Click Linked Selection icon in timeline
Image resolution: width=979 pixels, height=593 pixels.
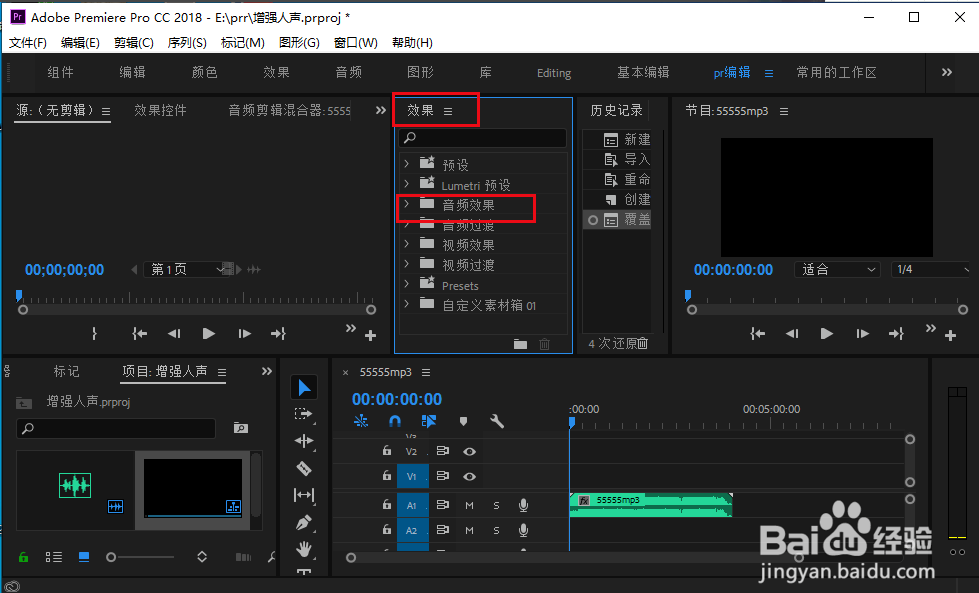click(x=429, y=421)
